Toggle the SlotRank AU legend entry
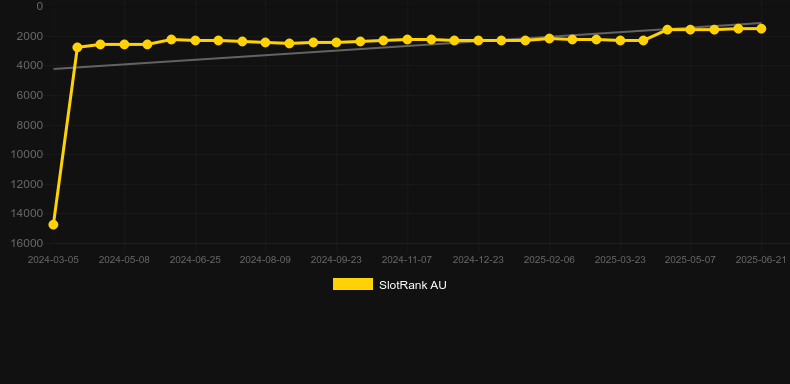This screenshot has width=790, height=384. (389, 285)
